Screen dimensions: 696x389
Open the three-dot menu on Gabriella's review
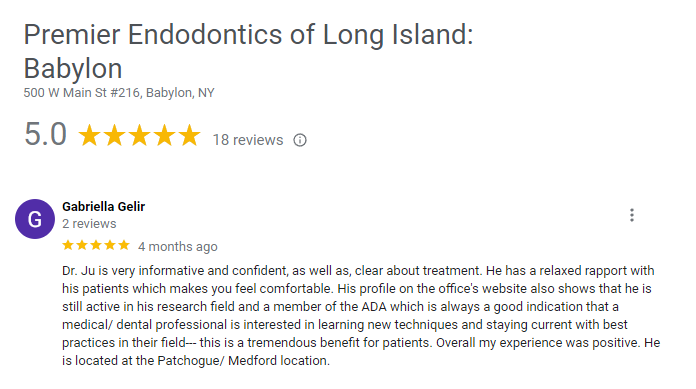pyautogui.click(x=632, y=215)
